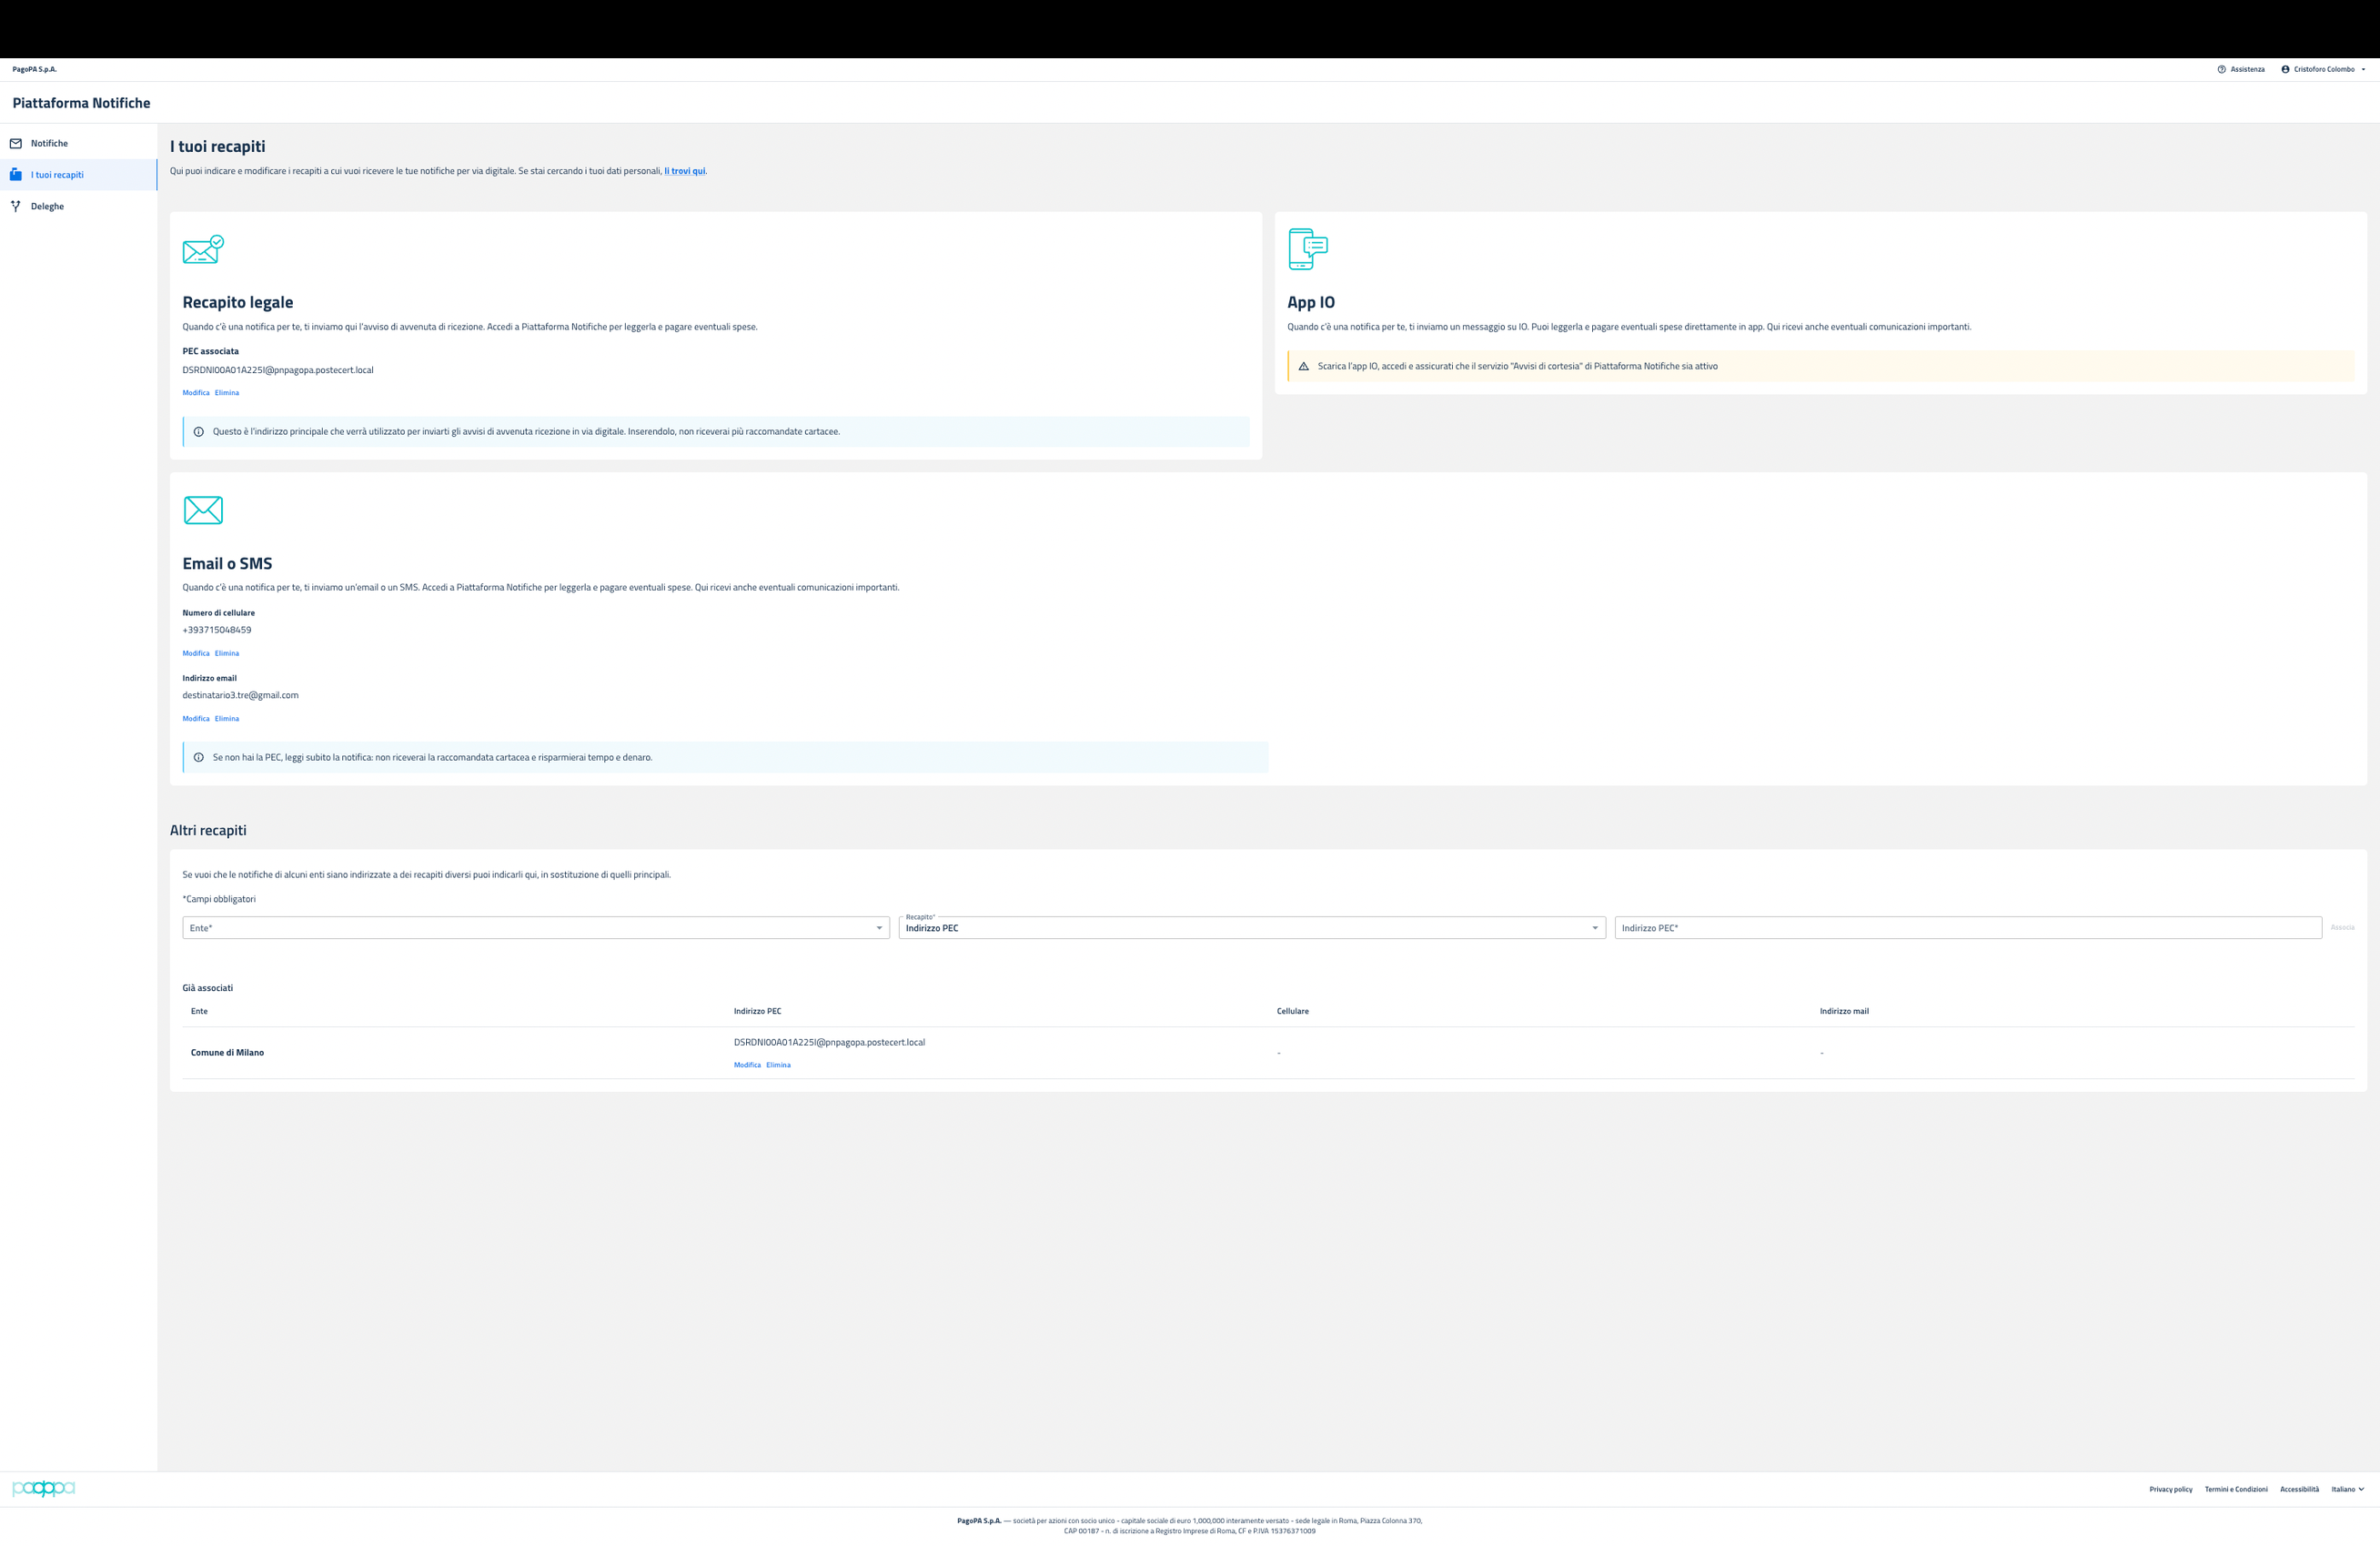Focus the Indirizzo PEC input field
This screenshot has height=1546, width=2380.
(x=1967, y=928)
